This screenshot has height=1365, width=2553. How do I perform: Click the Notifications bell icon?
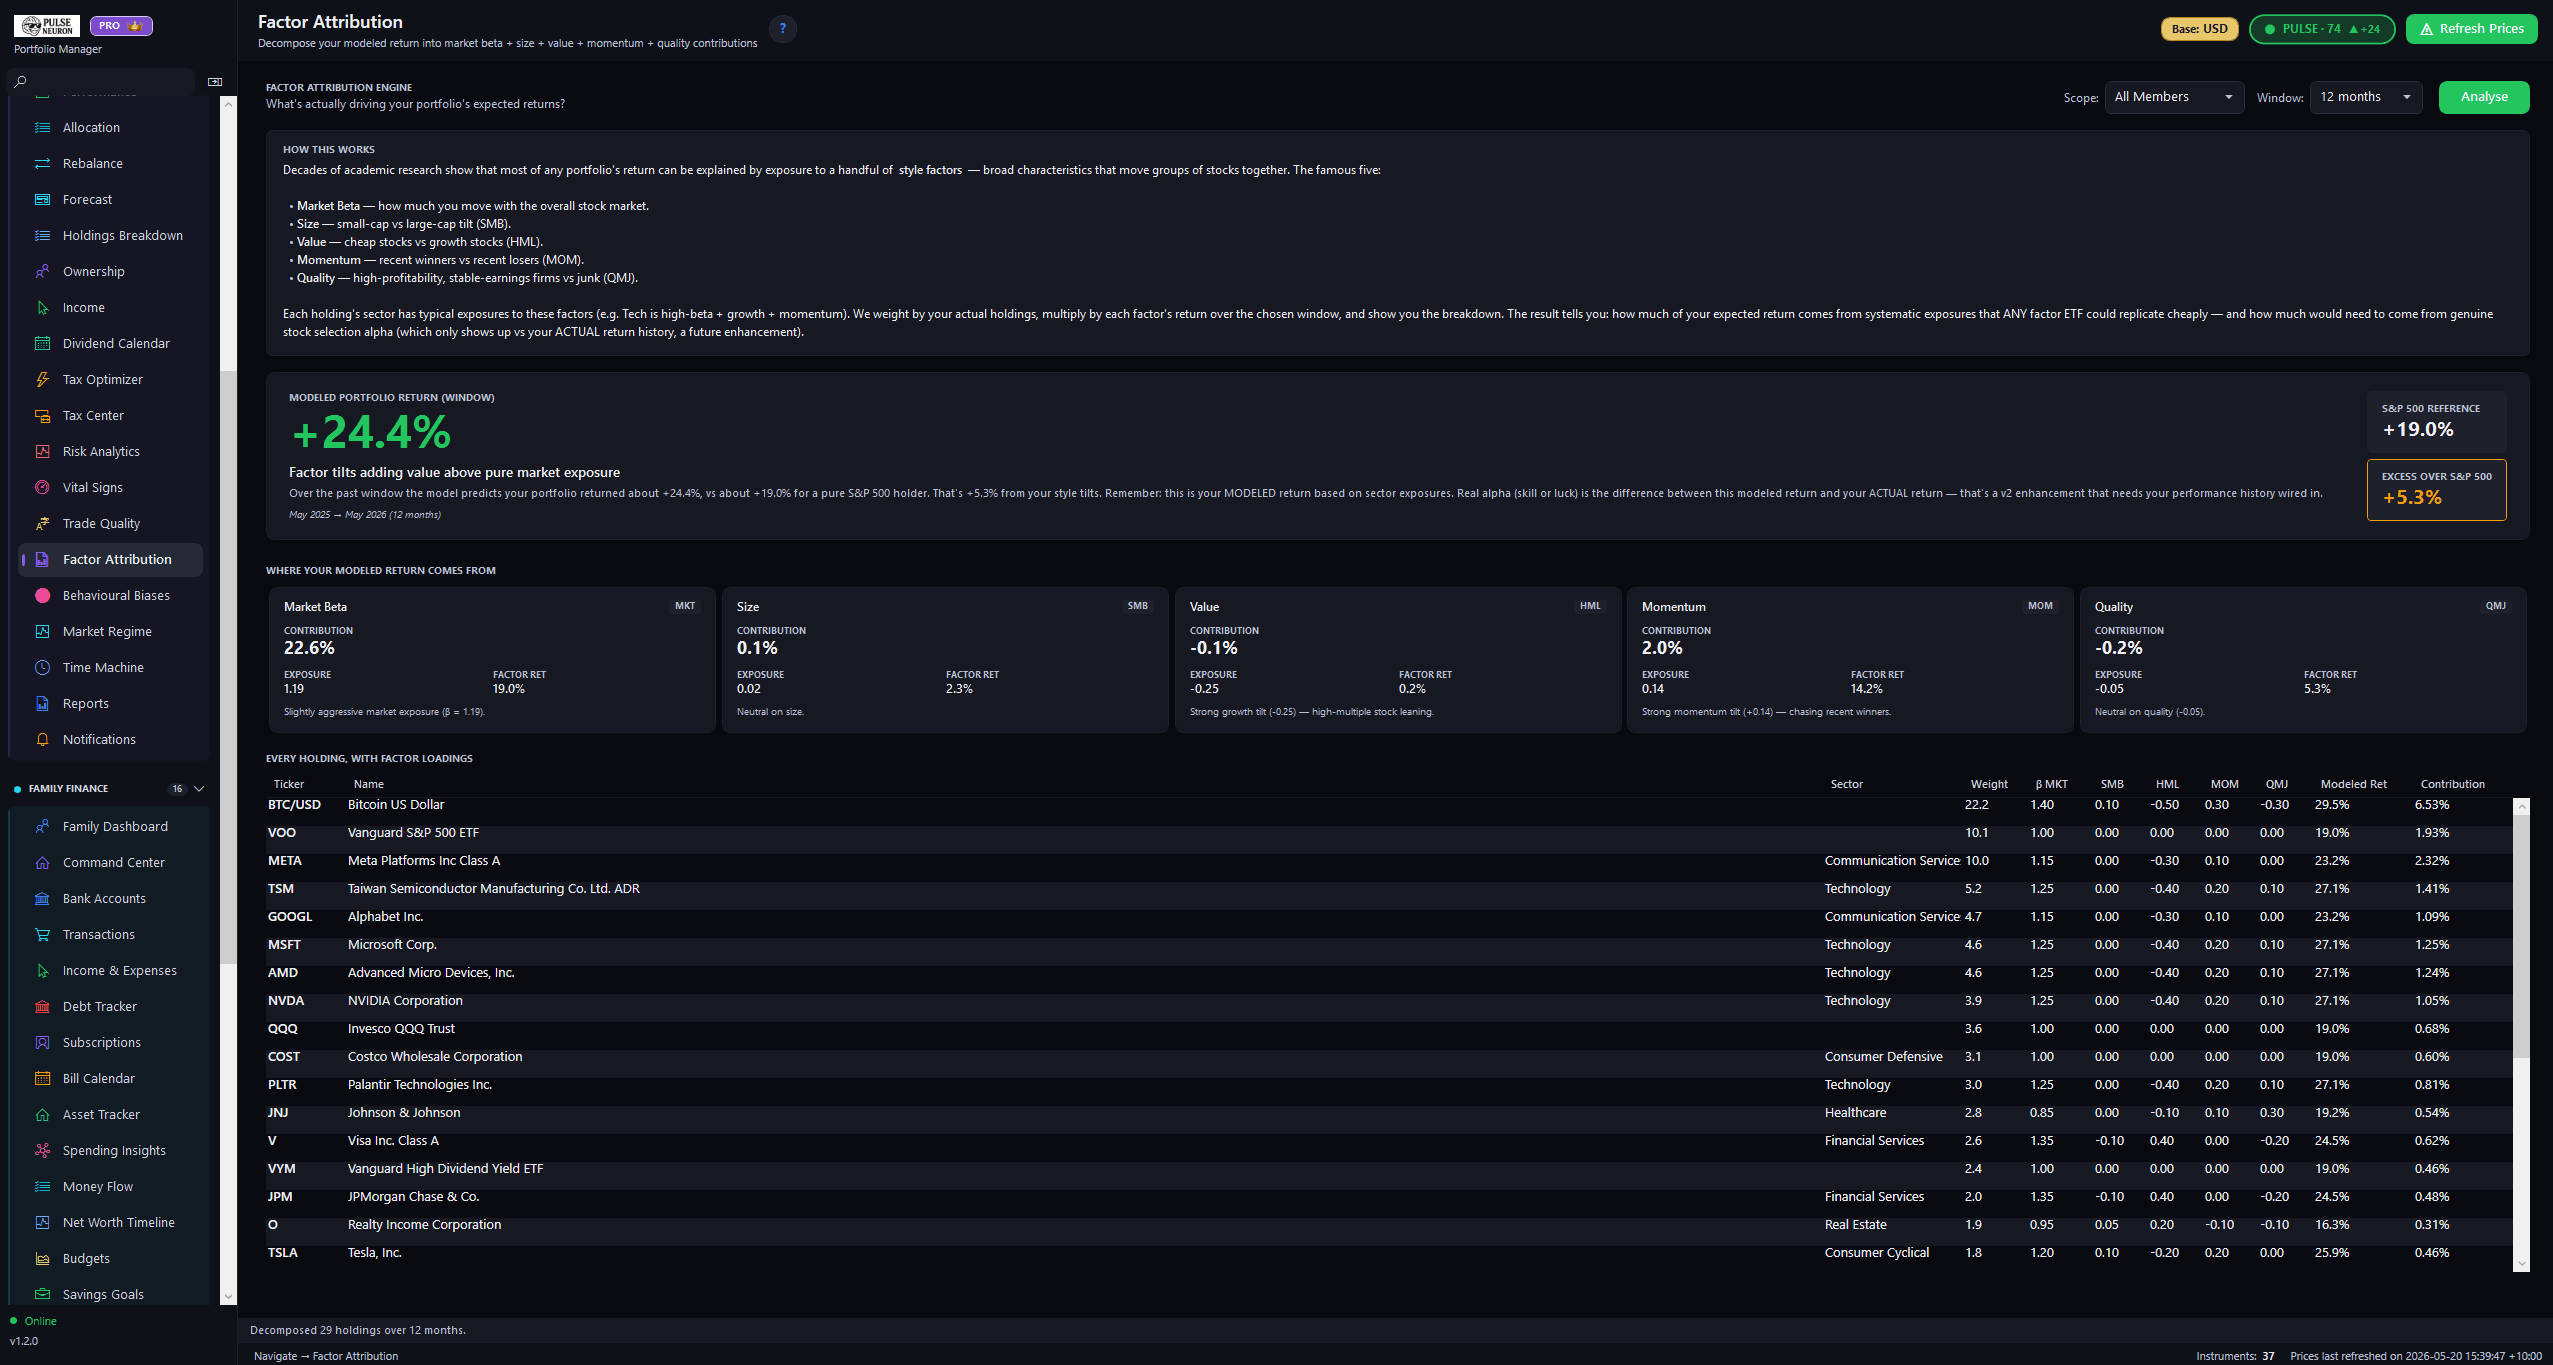[42, 739]
